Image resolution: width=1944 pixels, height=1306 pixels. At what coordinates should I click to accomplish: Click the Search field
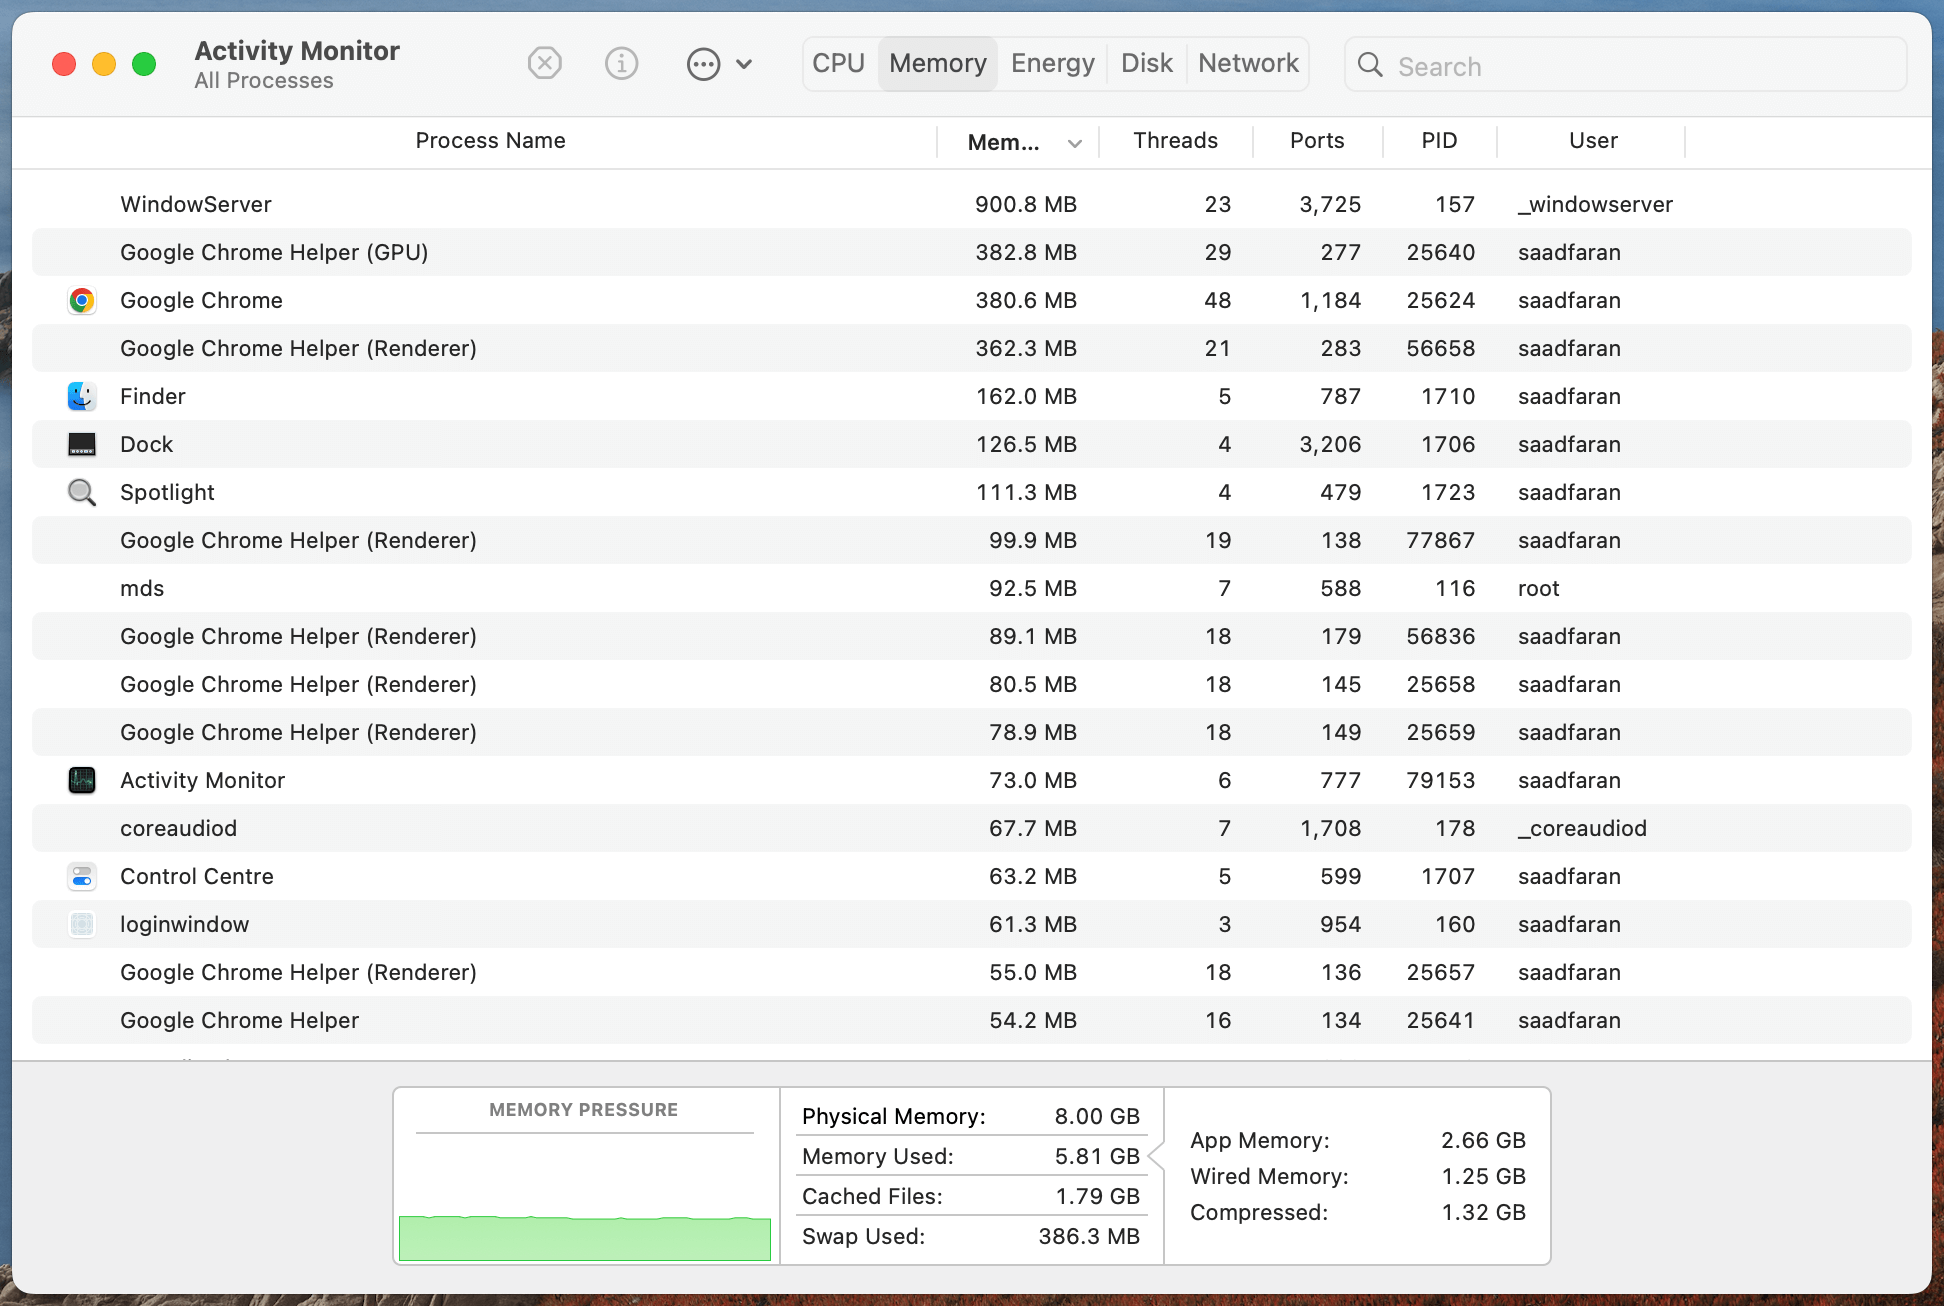(x=1626, y=65)
